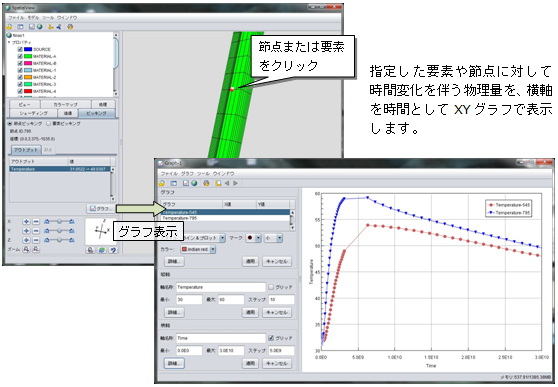Viewport: 558px width, 387px height.
Task: Click the globe icon in Graph-1 toolbar
Action: click(x=194, y=183)
